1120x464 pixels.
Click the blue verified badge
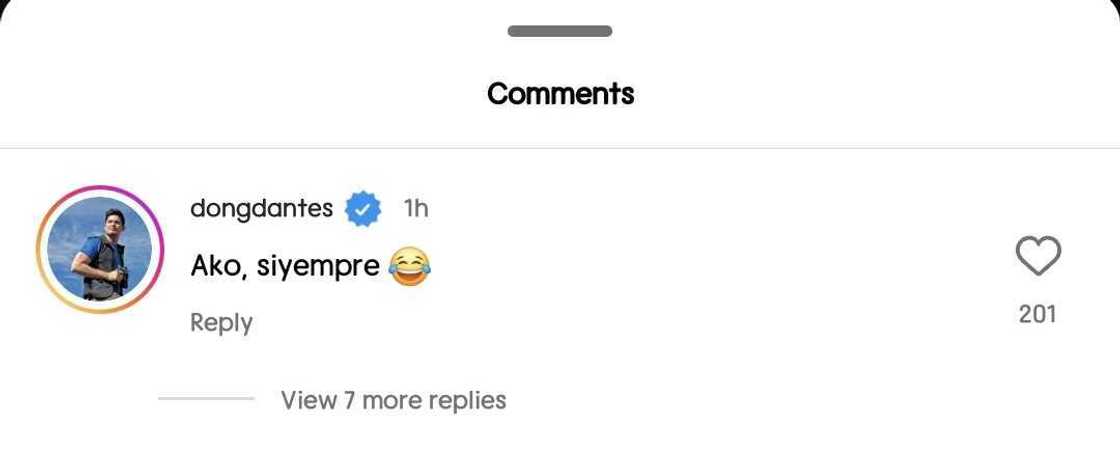(363, 209)
